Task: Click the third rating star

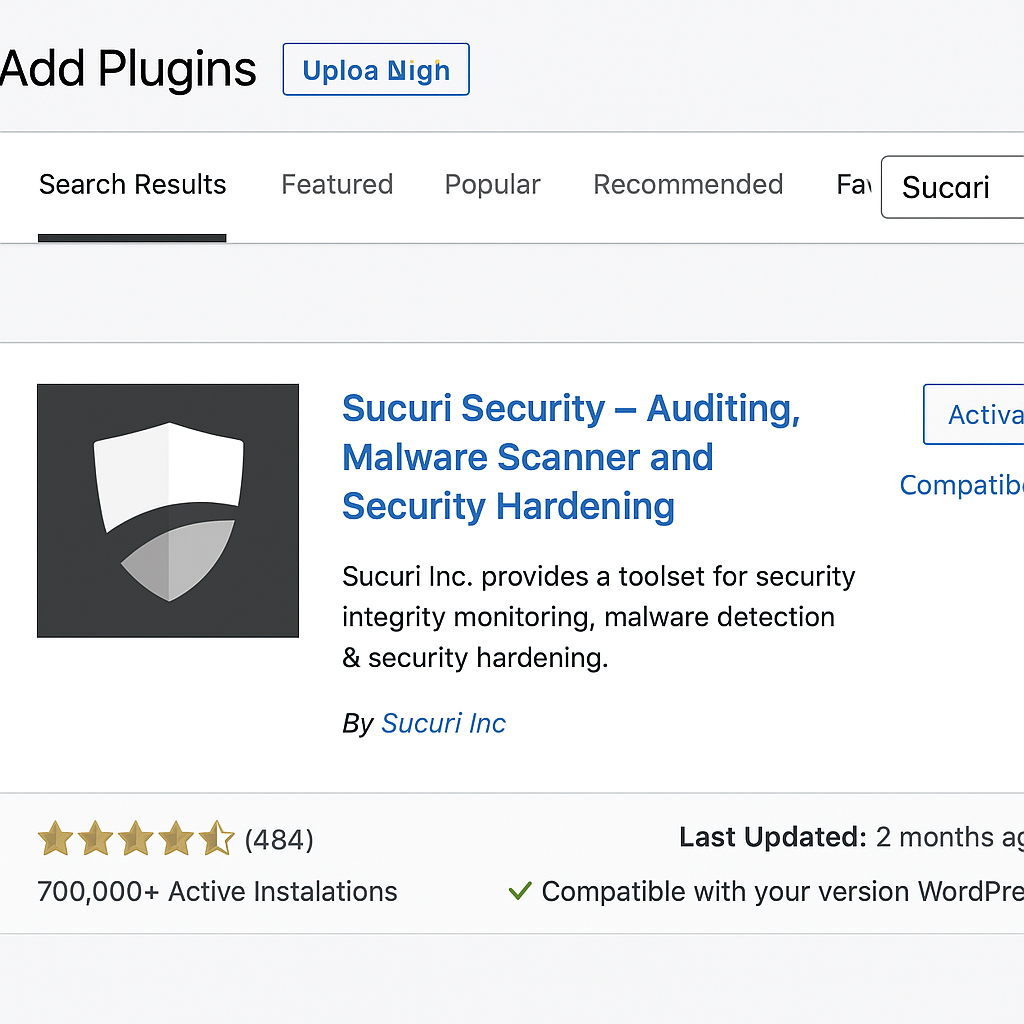Action: (136, 838)
